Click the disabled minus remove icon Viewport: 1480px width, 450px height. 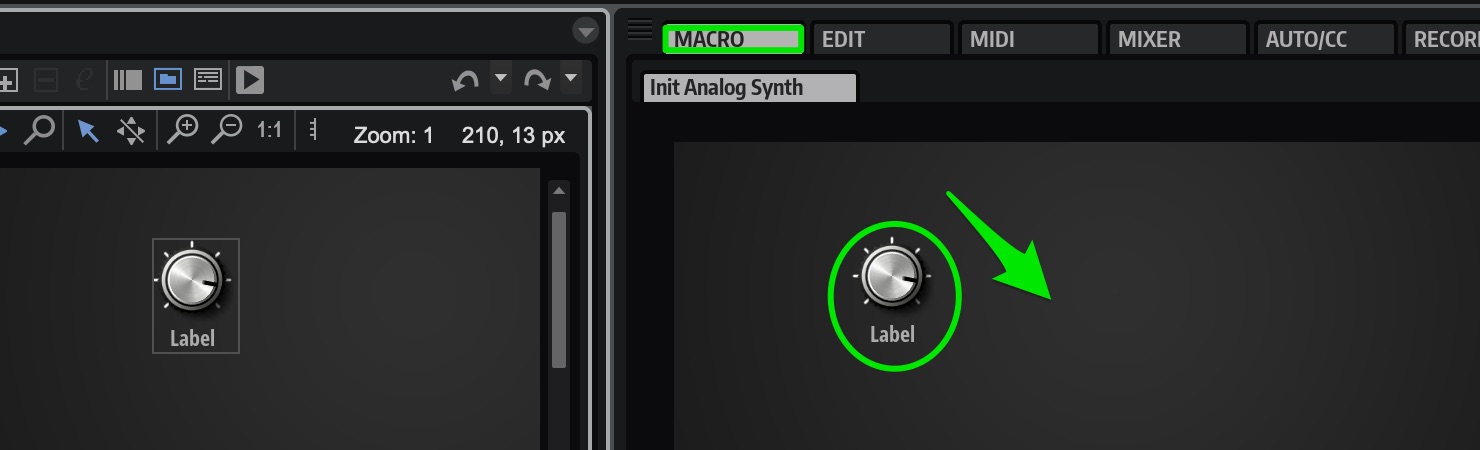pyautogui.click(x=44, y=79)
